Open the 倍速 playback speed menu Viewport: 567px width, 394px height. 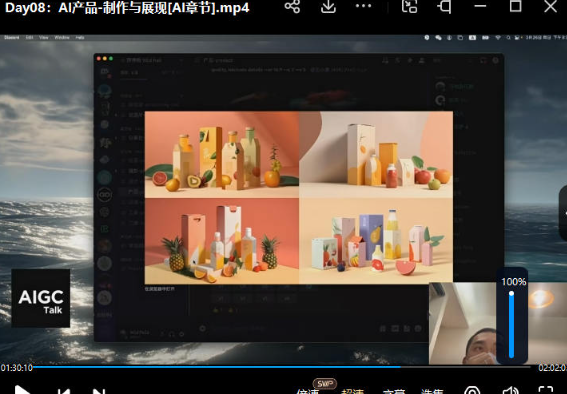[308, 391]
